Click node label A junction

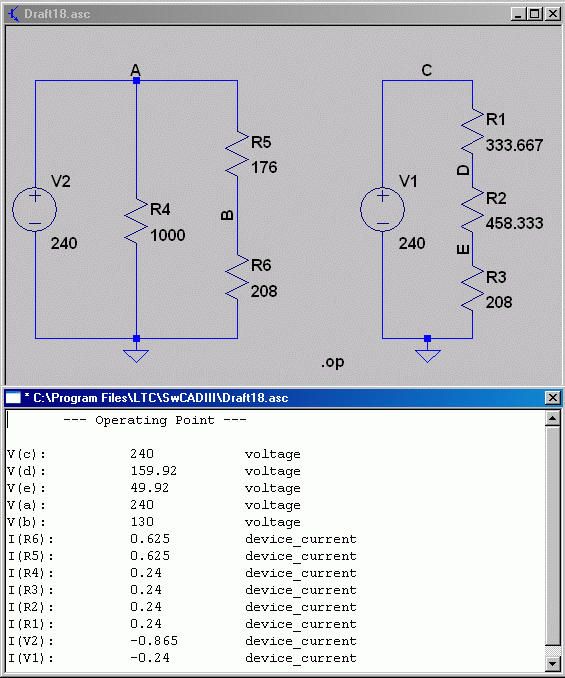[x=136, y=80]
